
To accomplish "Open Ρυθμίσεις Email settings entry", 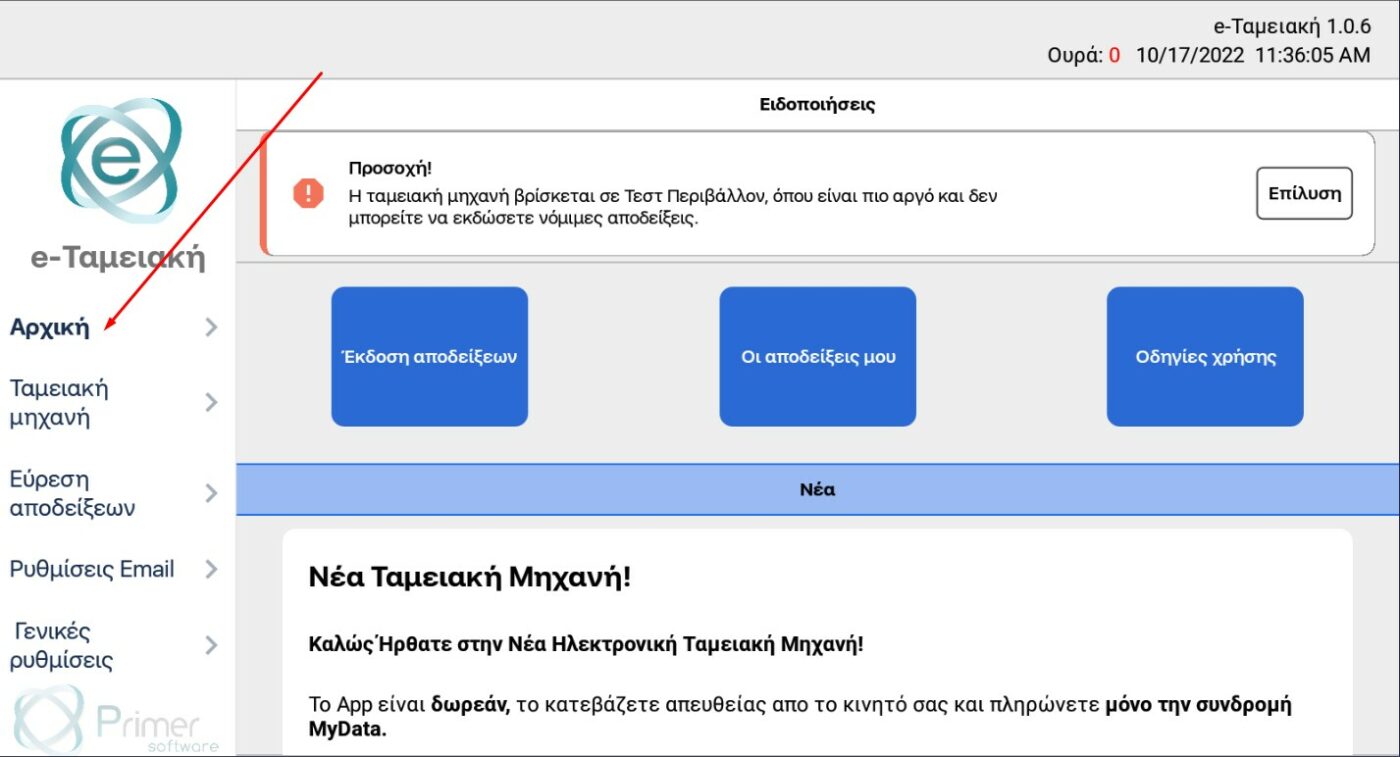I will coord(92,569).
